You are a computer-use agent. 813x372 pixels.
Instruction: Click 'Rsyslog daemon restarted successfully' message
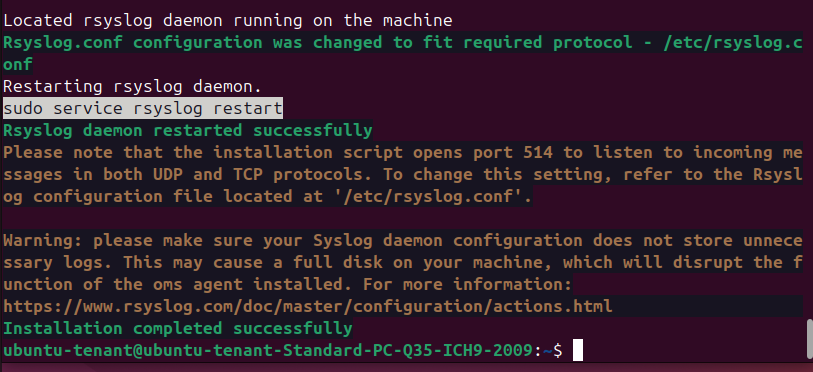pos(188,130)
